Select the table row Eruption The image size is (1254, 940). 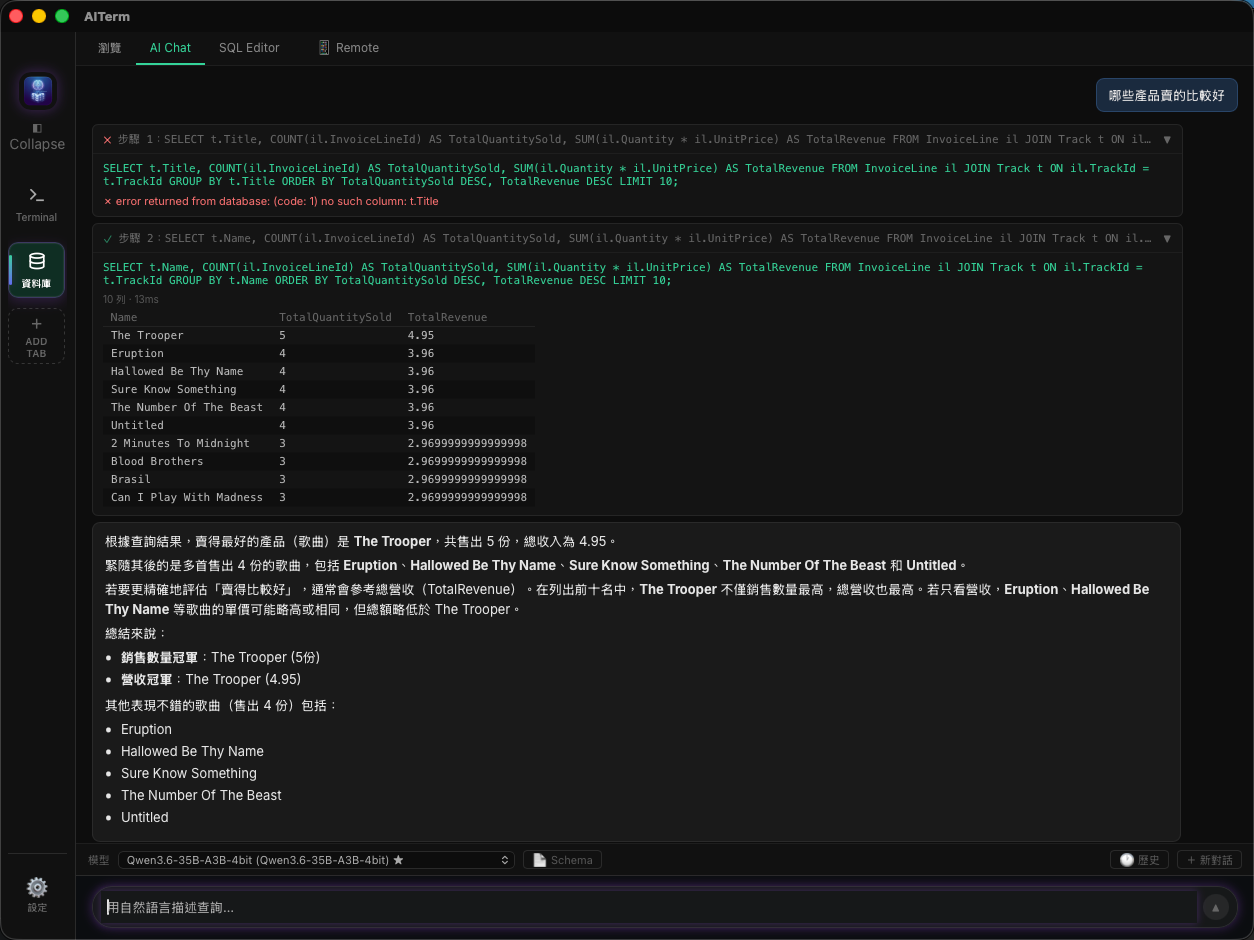pos(320,354)
